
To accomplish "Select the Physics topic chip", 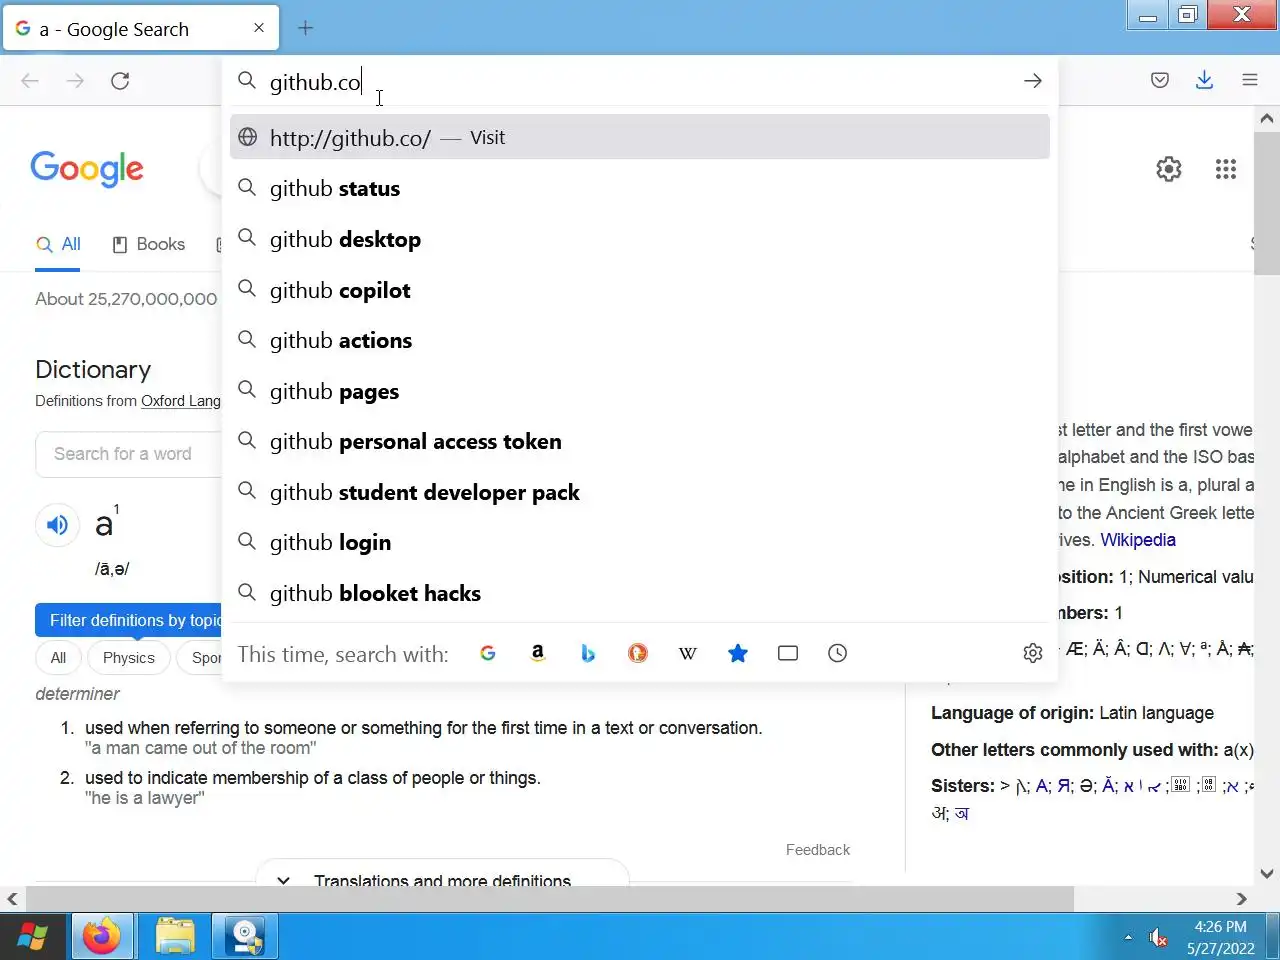I will 128,657.
